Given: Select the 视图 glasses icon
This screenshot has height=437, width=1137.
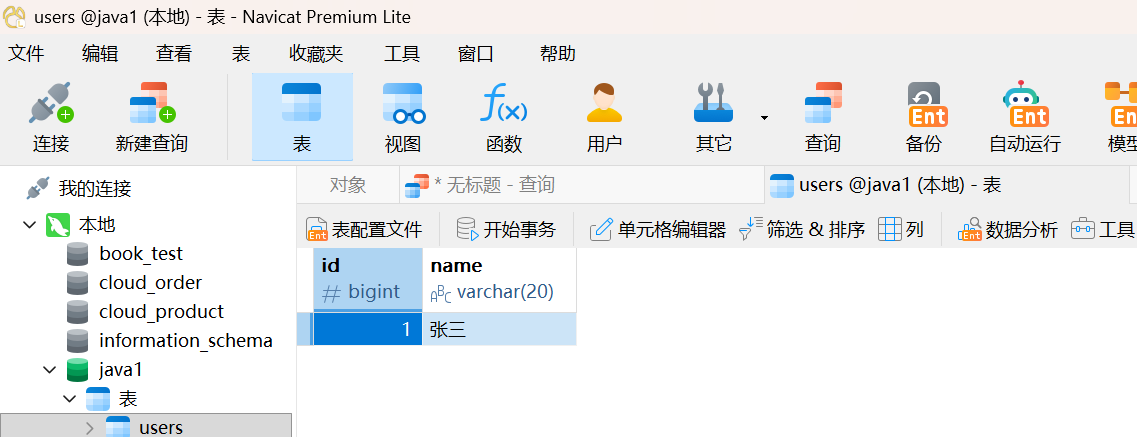Looking at the screenshot, I should click(403, 104).
